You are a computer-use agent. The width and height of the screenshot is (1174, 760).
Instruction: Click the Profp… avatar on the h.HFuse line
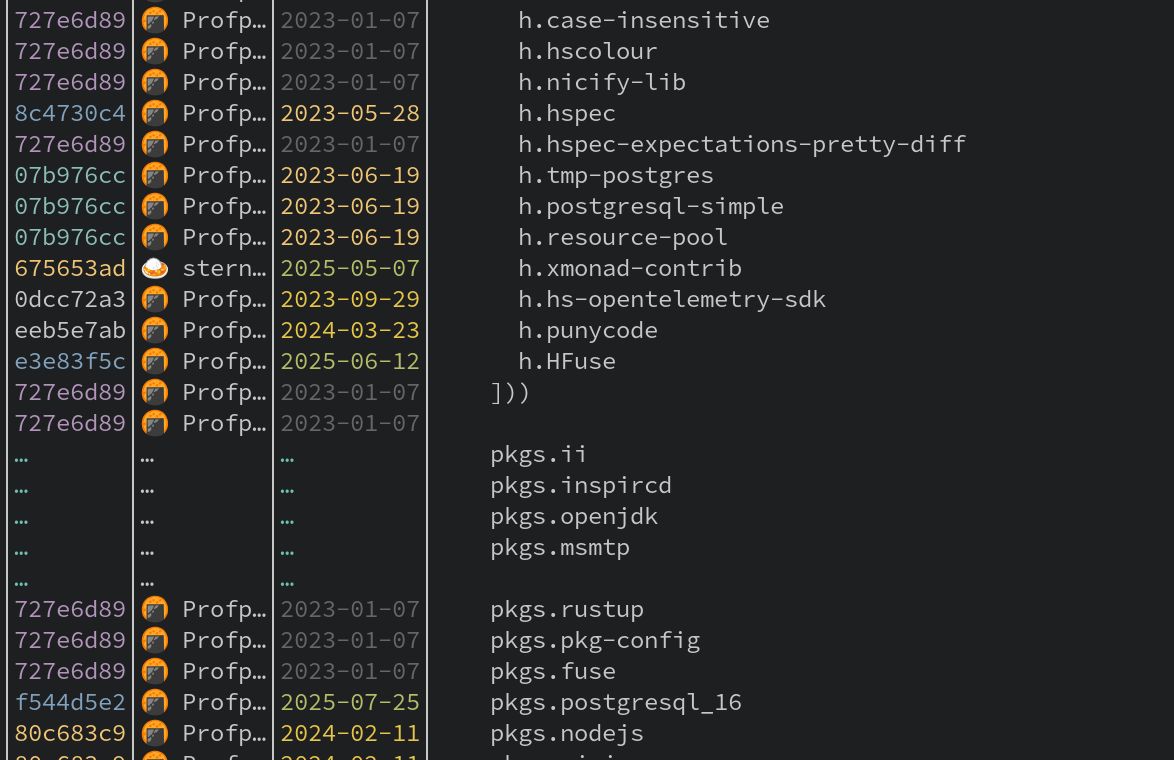click(x=155, y=361)
